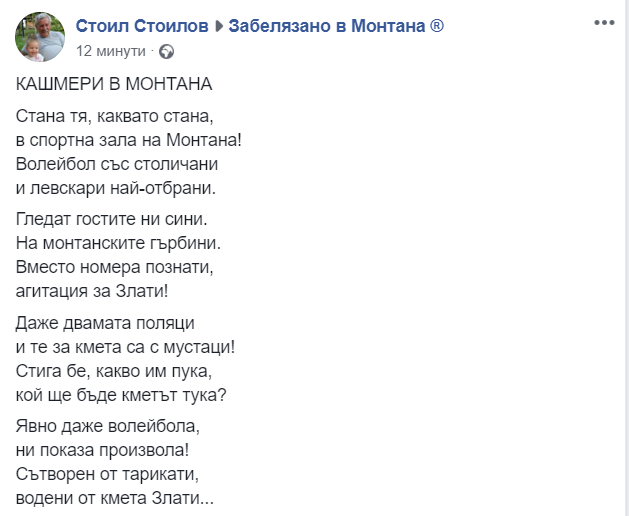Click the line "Волейбол със столичани"
Image resolution: width=629 pixels, height=516 pixels.
point(117,165)
